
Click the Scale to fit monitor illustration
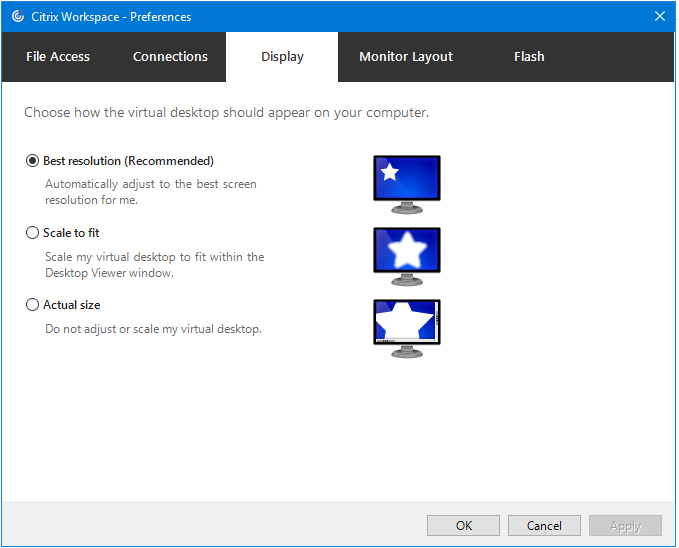pos(407,257)
